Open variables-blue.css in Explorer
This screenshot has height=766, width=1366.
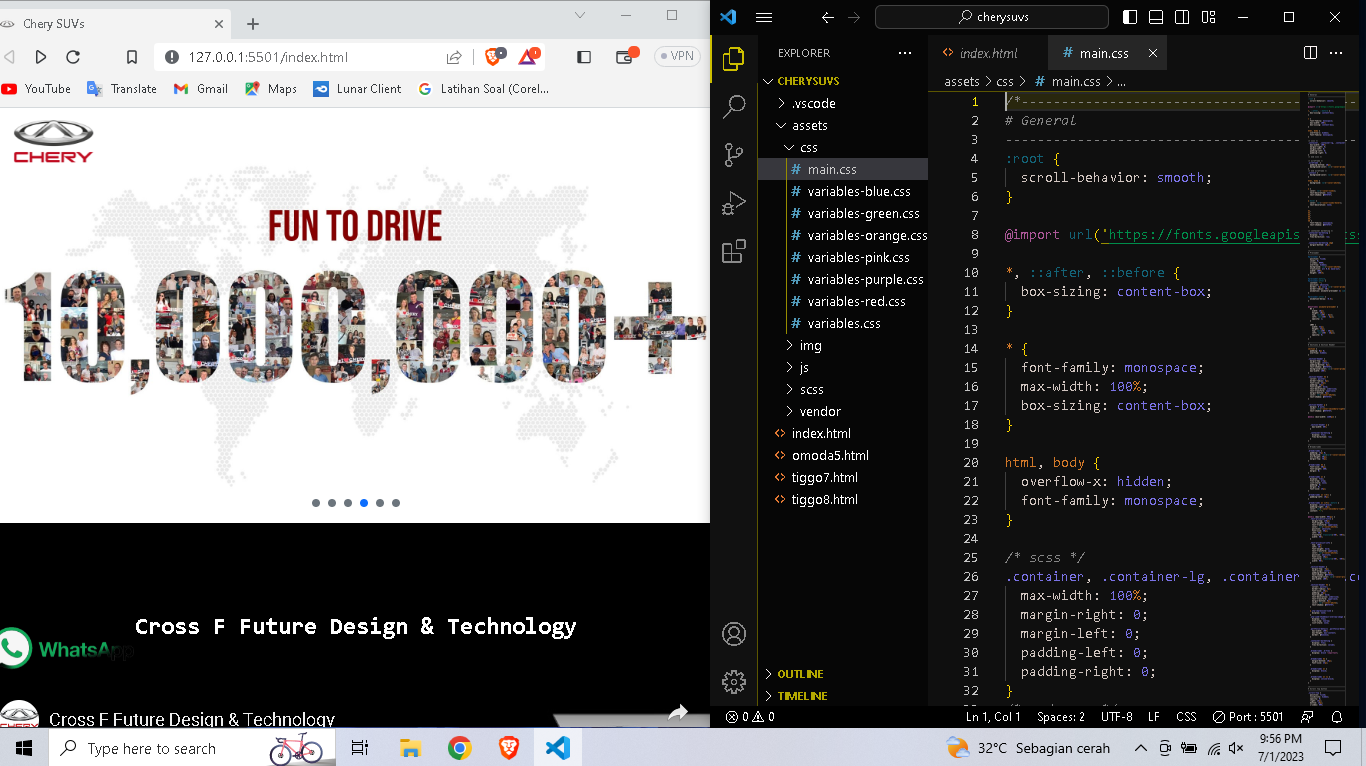(843, 191)
